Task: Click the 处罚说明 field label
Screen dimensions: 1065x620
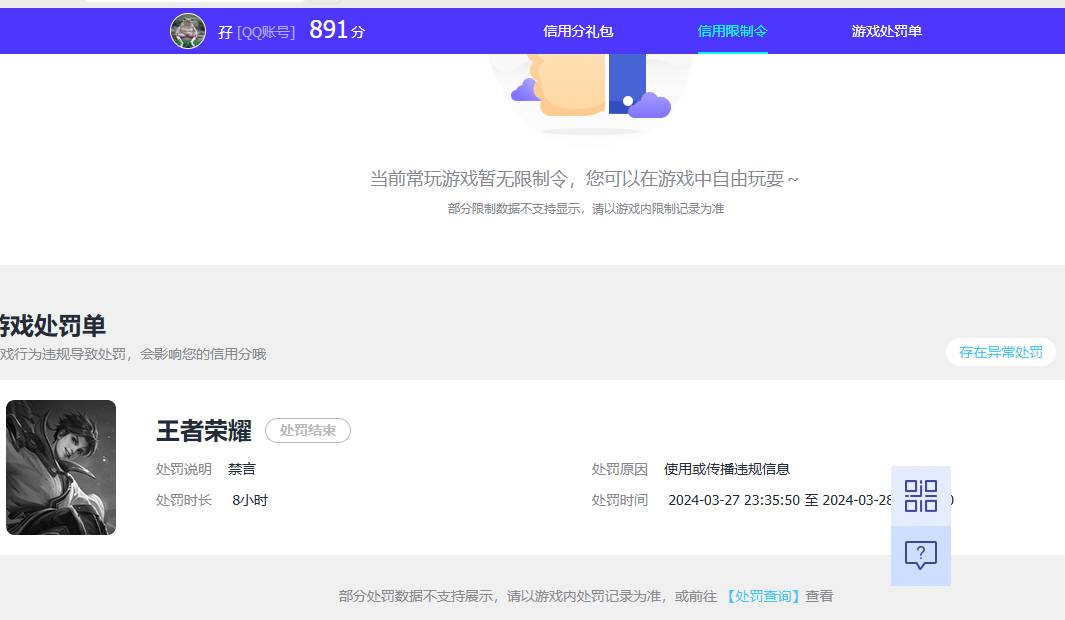Action: pos(183,469)
